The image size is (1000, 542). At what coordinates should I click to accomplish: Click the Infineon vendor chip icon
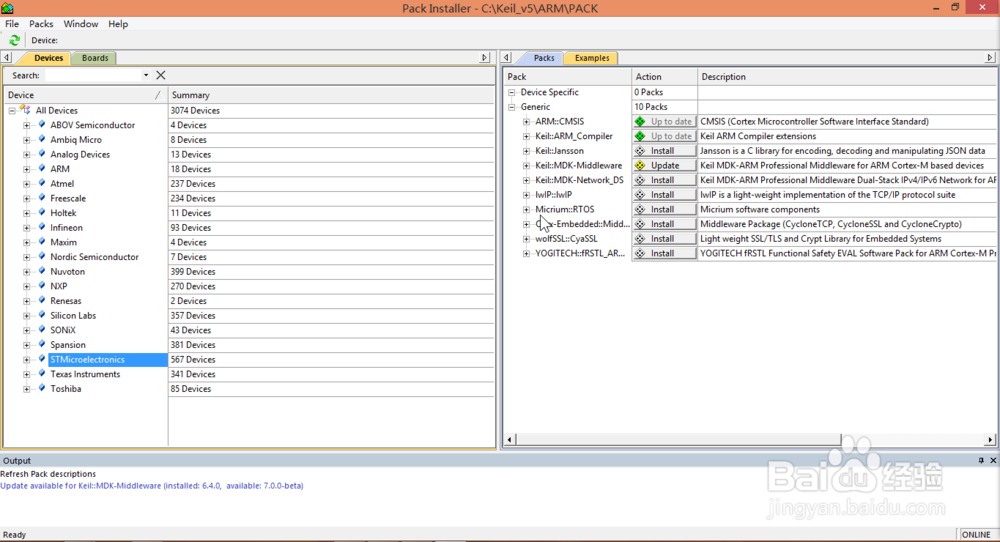click(x=42, y=227)
